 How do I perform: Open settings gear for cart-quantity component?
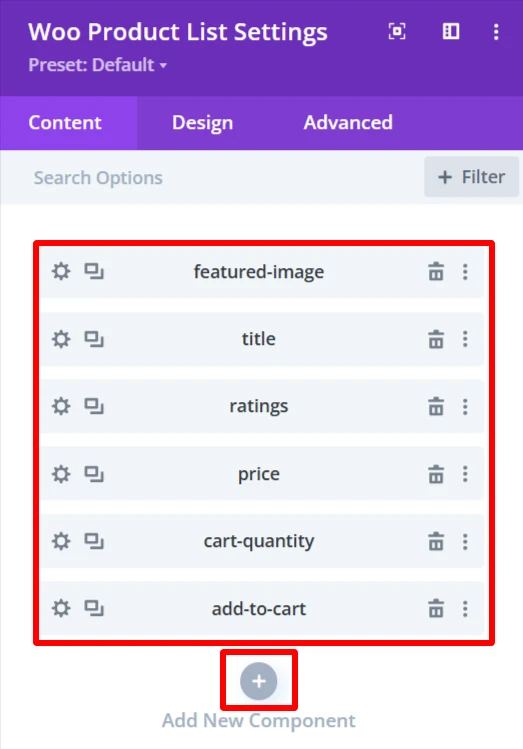(61, 542)
